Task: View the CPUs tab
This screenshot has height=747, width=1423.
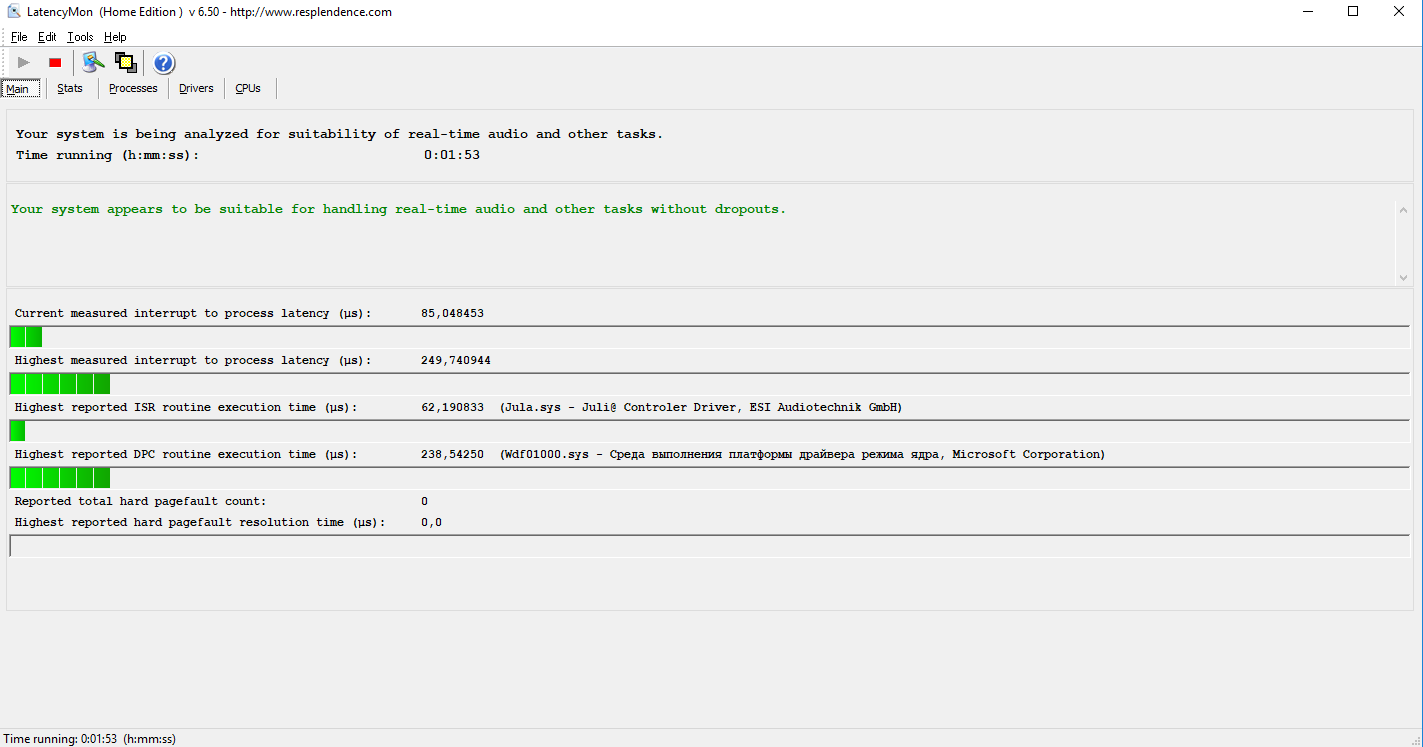Action: click(248, 88)
